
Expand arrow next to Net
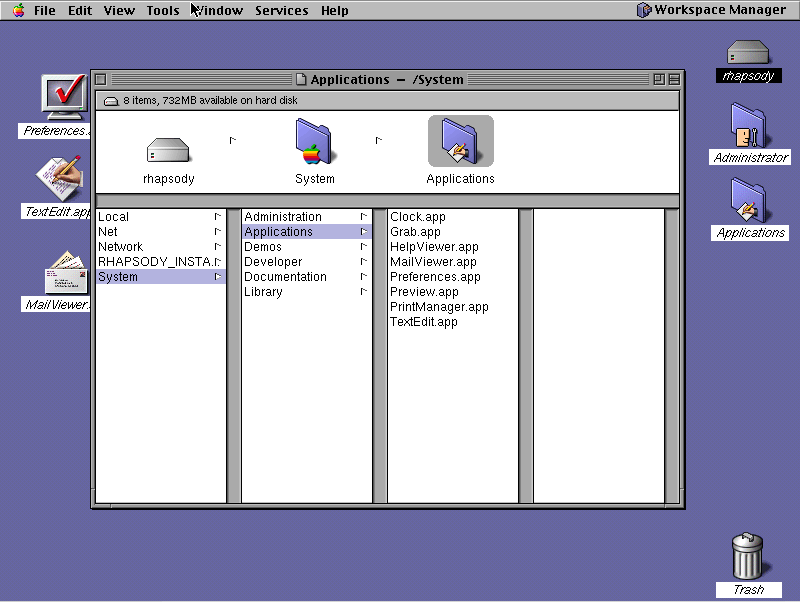click(218, 231)
